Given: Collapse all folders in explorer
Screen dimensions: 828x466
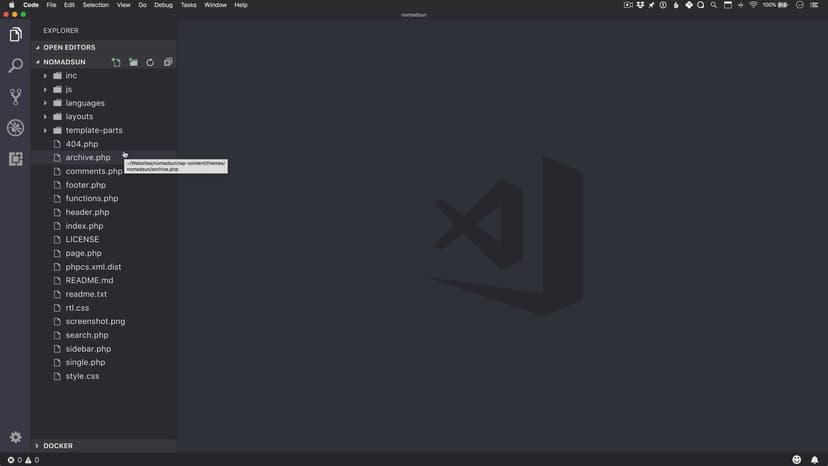Looking at the screenshot, I should point(168,62).
